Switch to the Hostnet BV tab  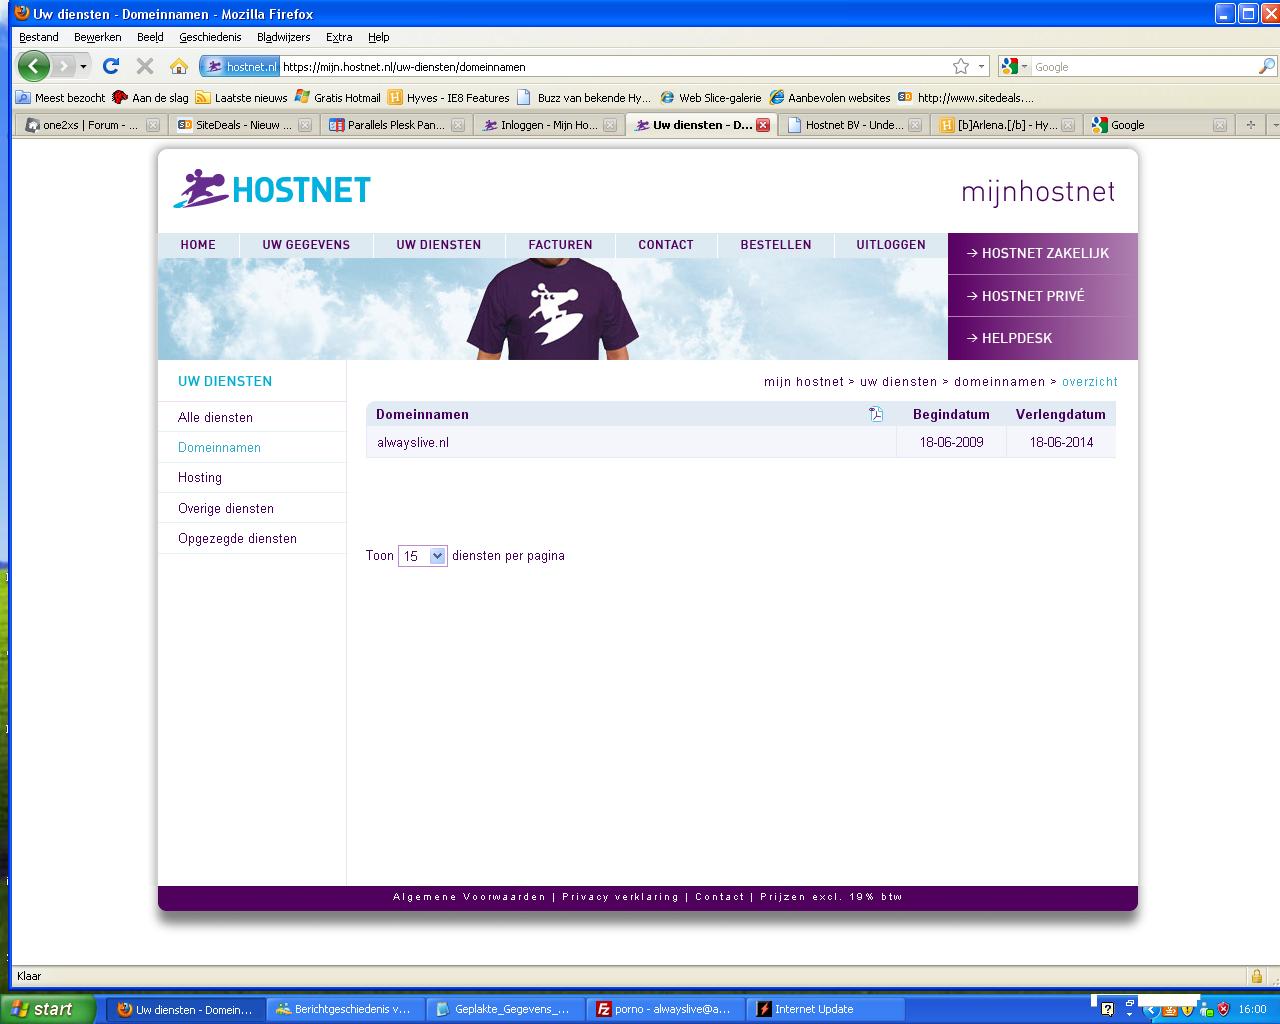click(x=854, y=125)
